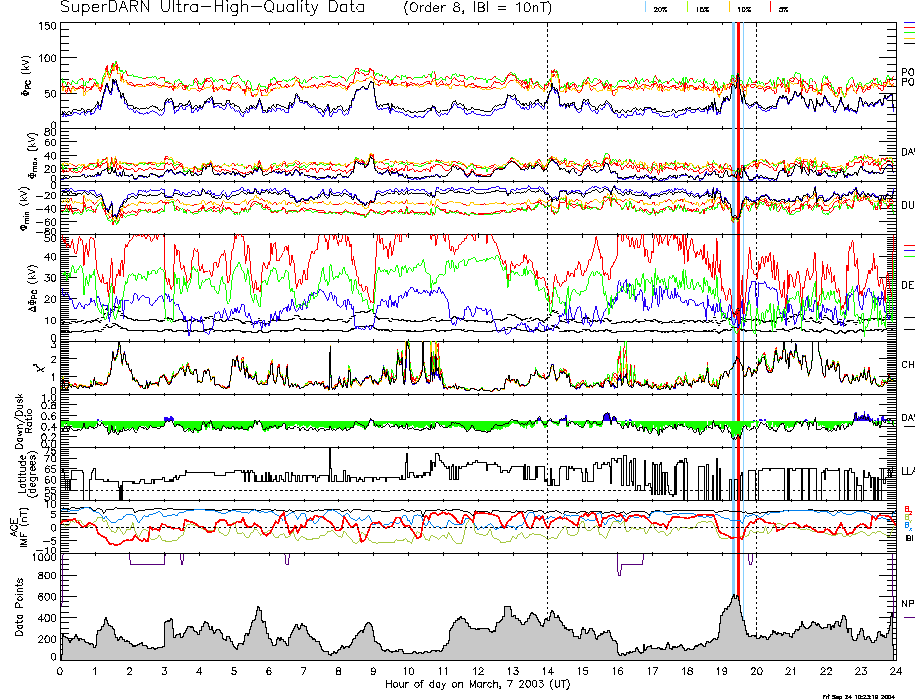The width and height of the screenshot is (915, 700).
Task: Click the blue-filled ratio bump near hour 23
Action: (861, 416)
